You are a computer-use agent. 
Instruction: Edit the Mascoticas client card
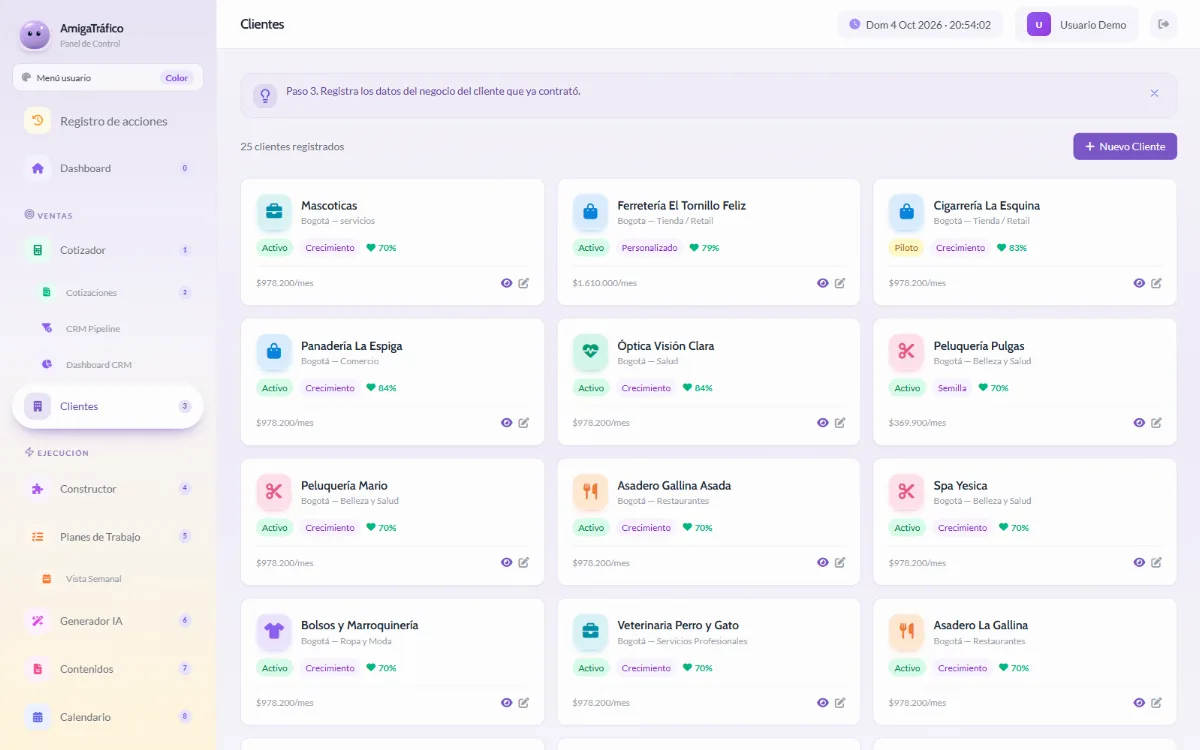tap(524, 283)
